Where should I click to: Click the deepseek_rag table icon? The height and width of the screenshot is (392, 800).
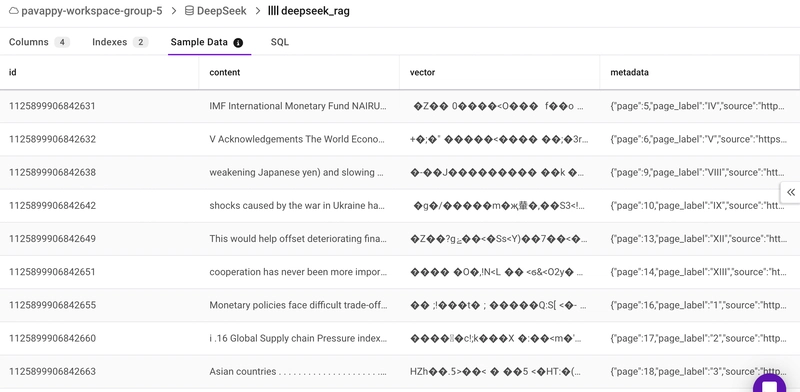pos(273,11)
